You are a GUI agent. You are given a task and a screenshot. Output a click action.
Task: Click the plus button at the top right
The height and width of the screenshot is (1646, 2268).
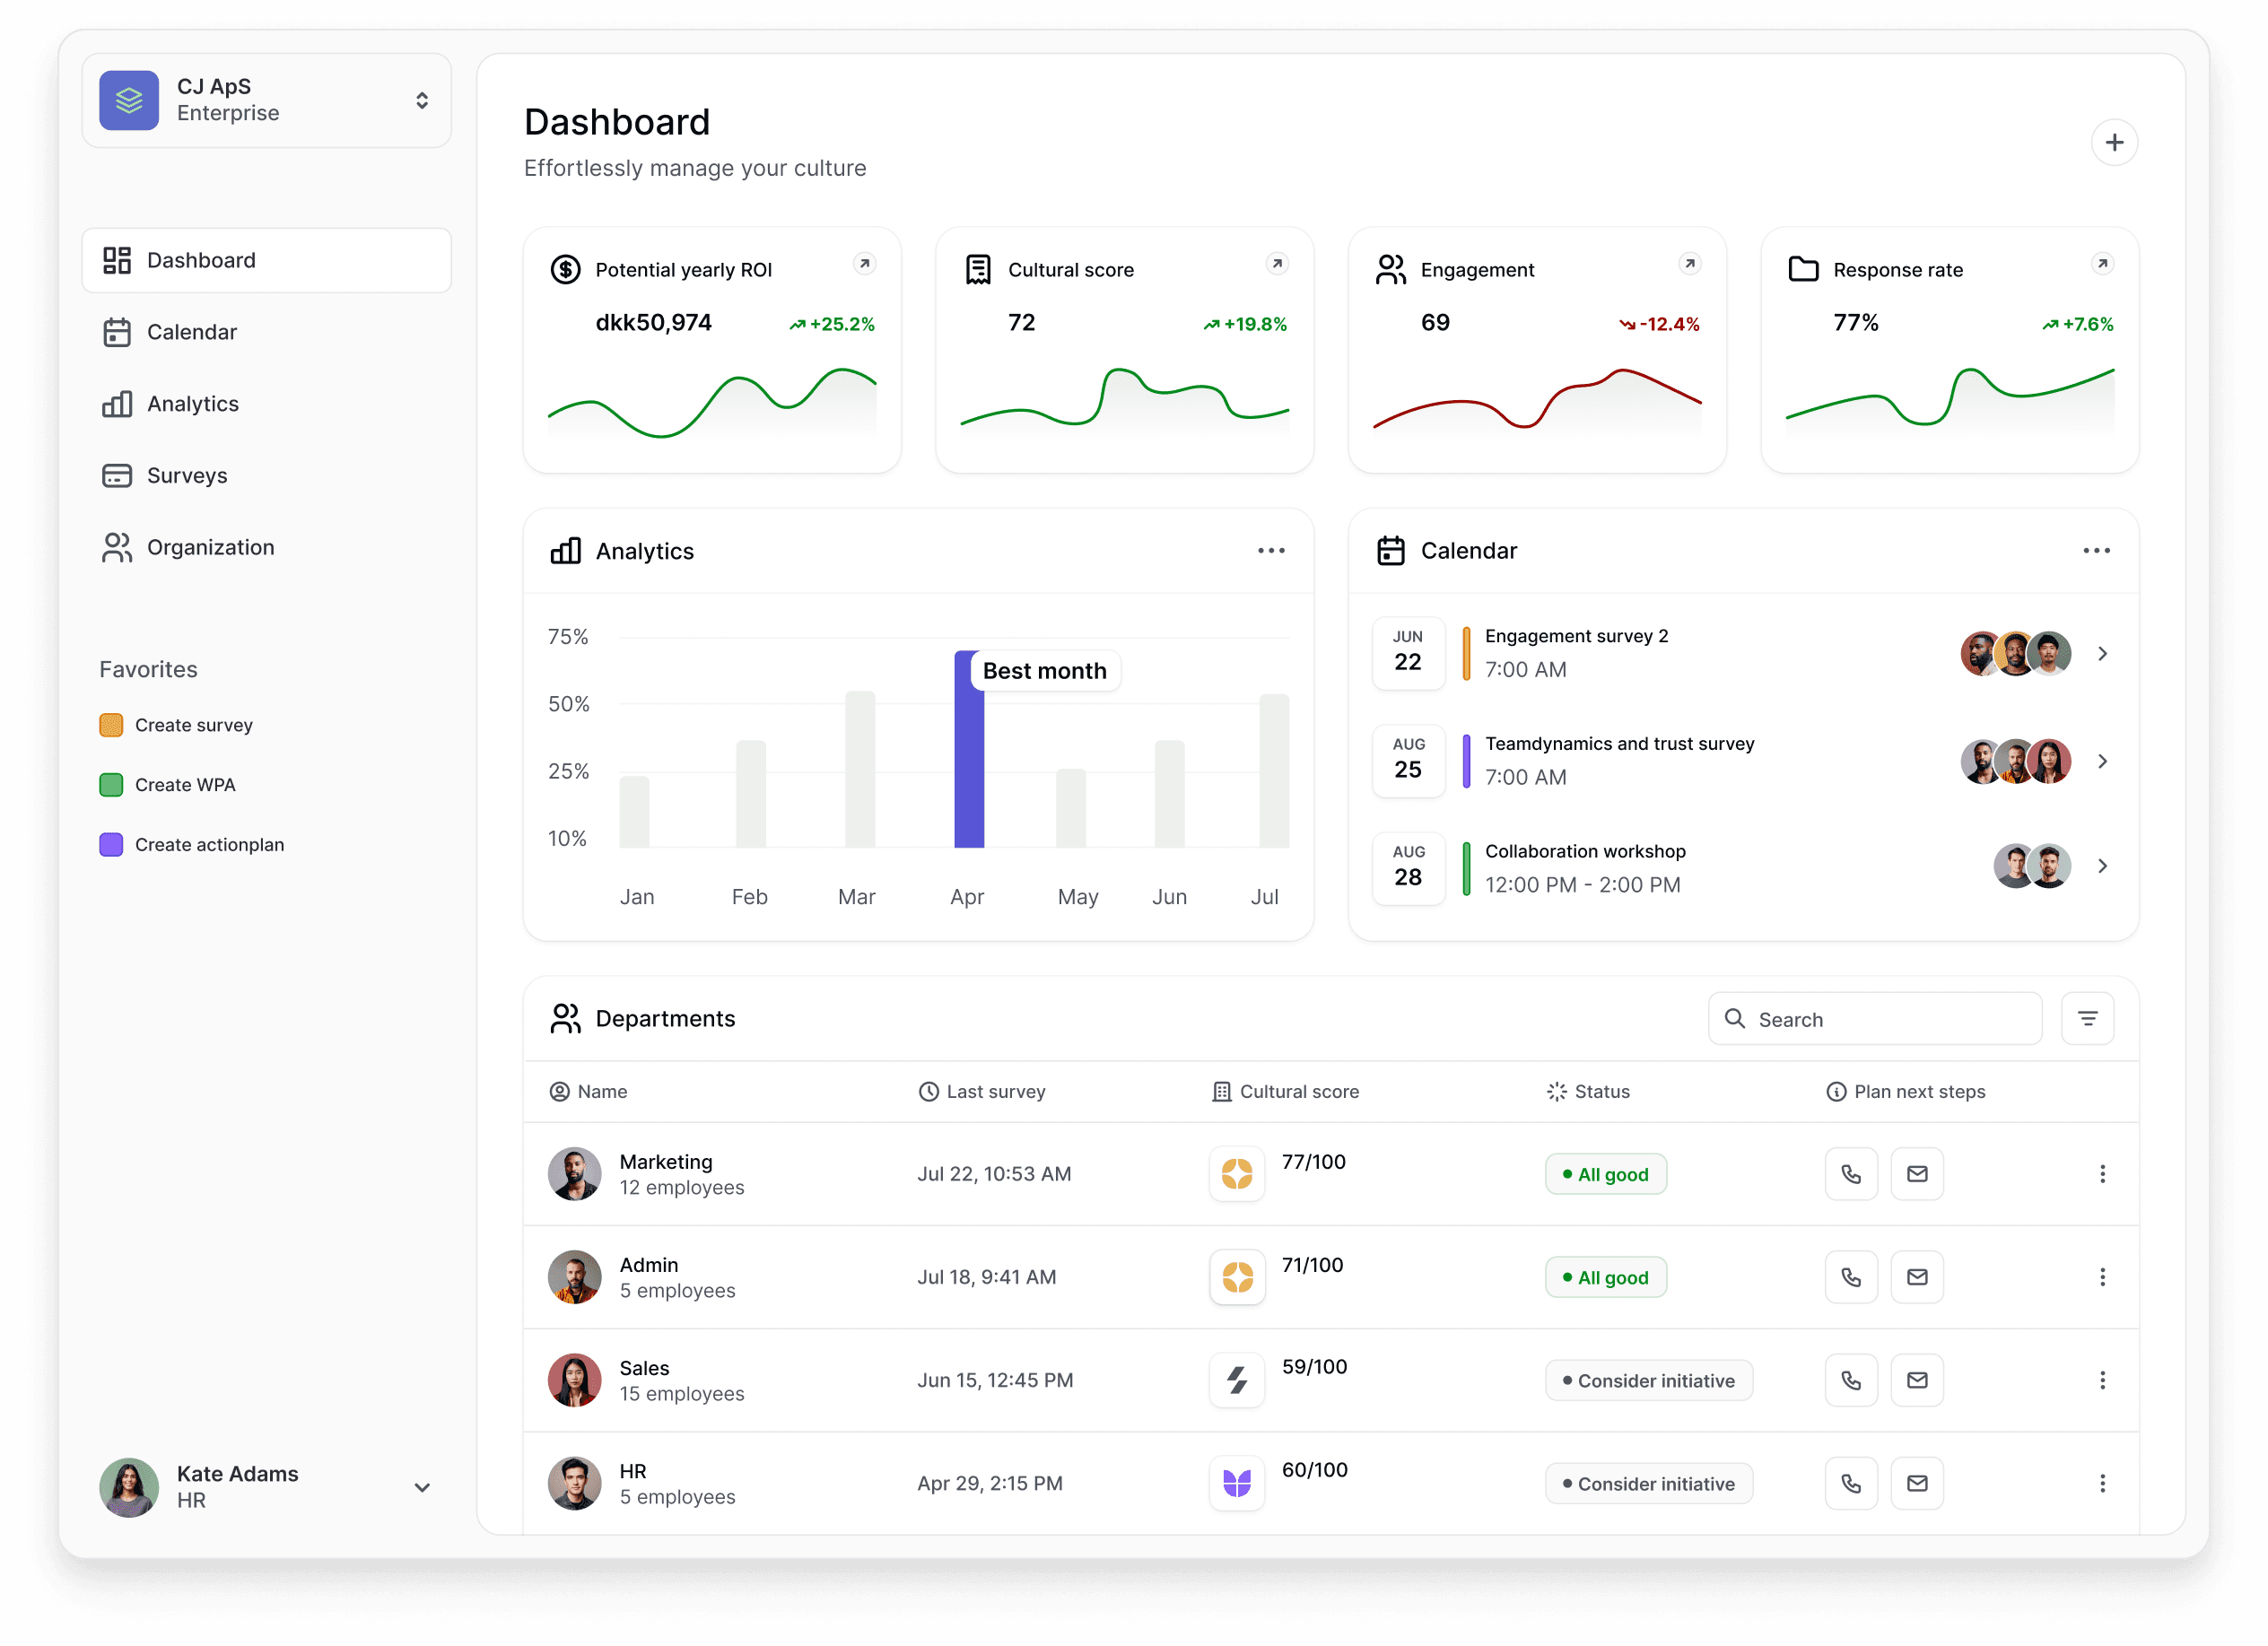click(2115, 142)
